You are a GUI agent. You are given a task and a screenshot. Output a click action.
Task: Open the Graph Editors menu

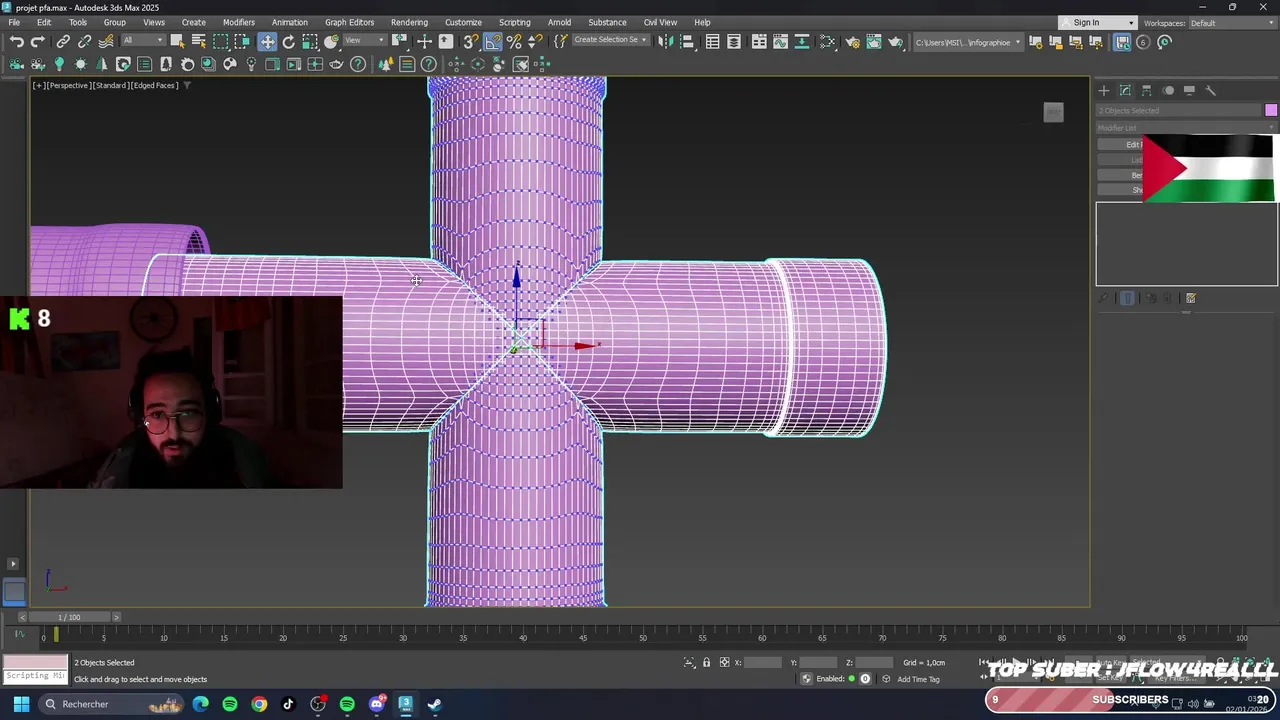[349, 22]
